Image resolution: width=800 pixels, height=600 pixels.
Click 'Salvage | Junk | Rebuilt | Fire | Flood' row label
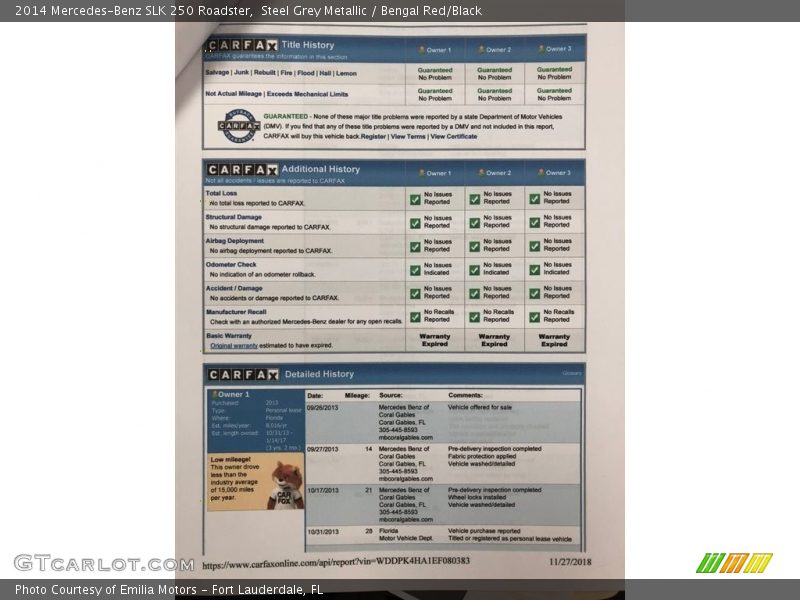[281, 73]
